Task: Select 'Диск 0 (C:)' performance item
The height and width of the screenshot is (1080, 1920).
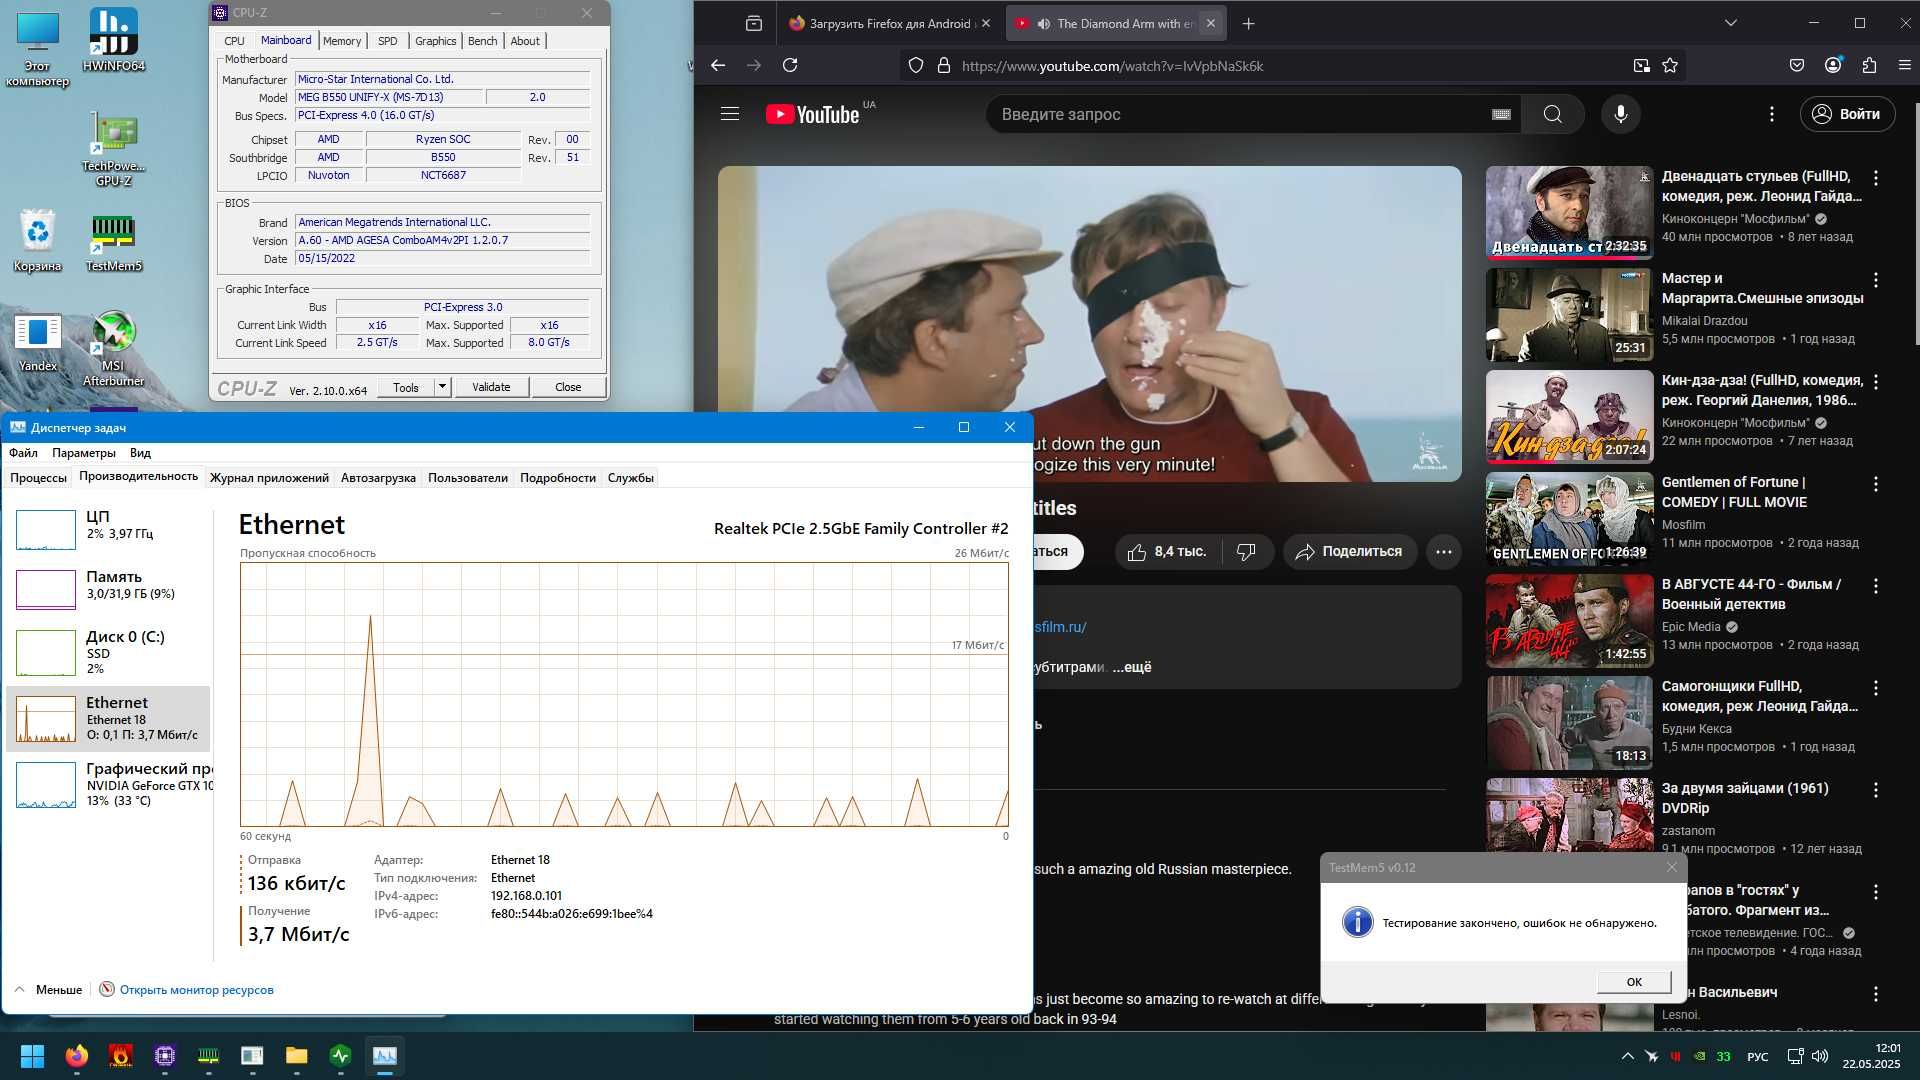Action: click(108, 652)
